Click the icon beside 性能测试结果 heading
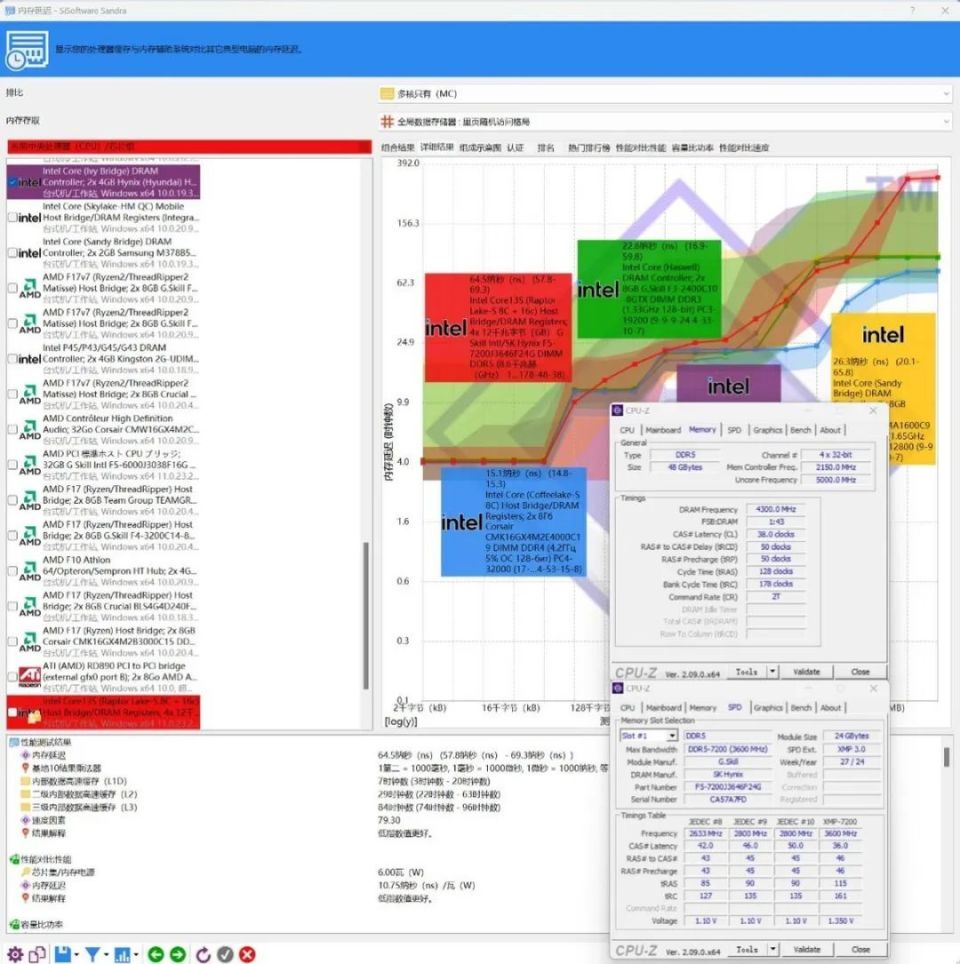960x964 pixels. click(x=14, y=742)
